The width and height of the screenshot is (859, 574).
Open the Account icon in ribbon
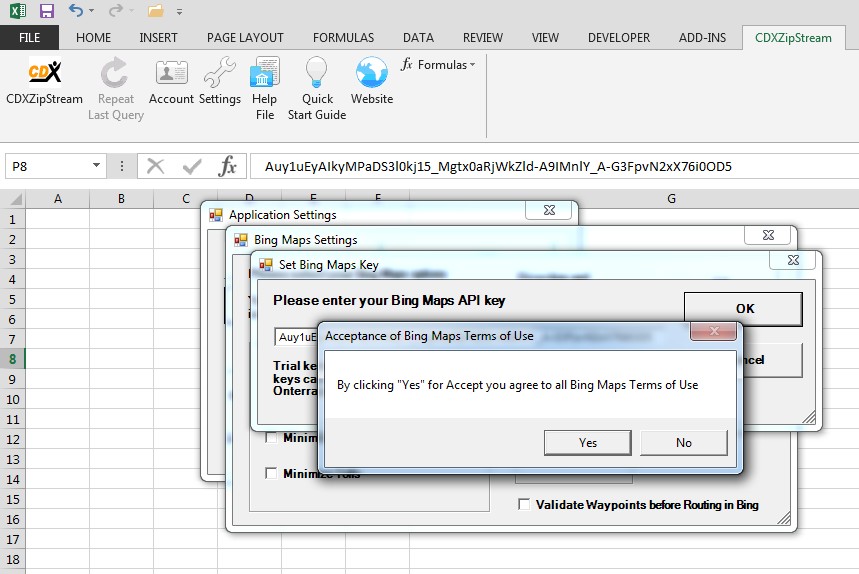[171, 72]
